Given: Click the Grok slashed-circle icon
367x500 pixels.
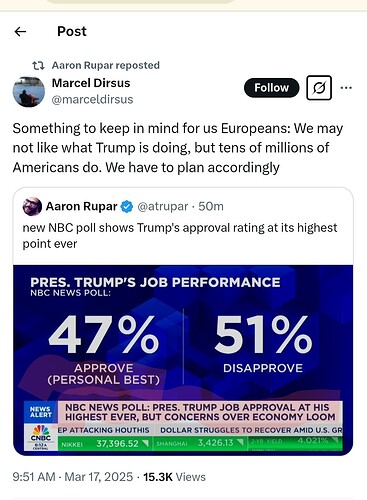Looking at the screenshot, I should pyautogui.click(x=319, y=88).
